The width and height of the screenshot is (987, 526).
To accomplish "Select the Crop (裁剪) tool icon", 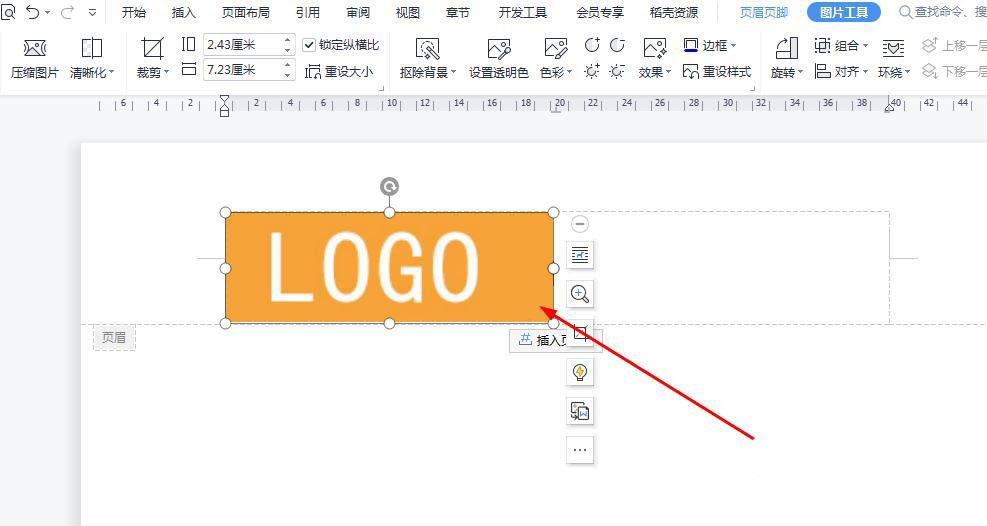I will pos(152,48).
